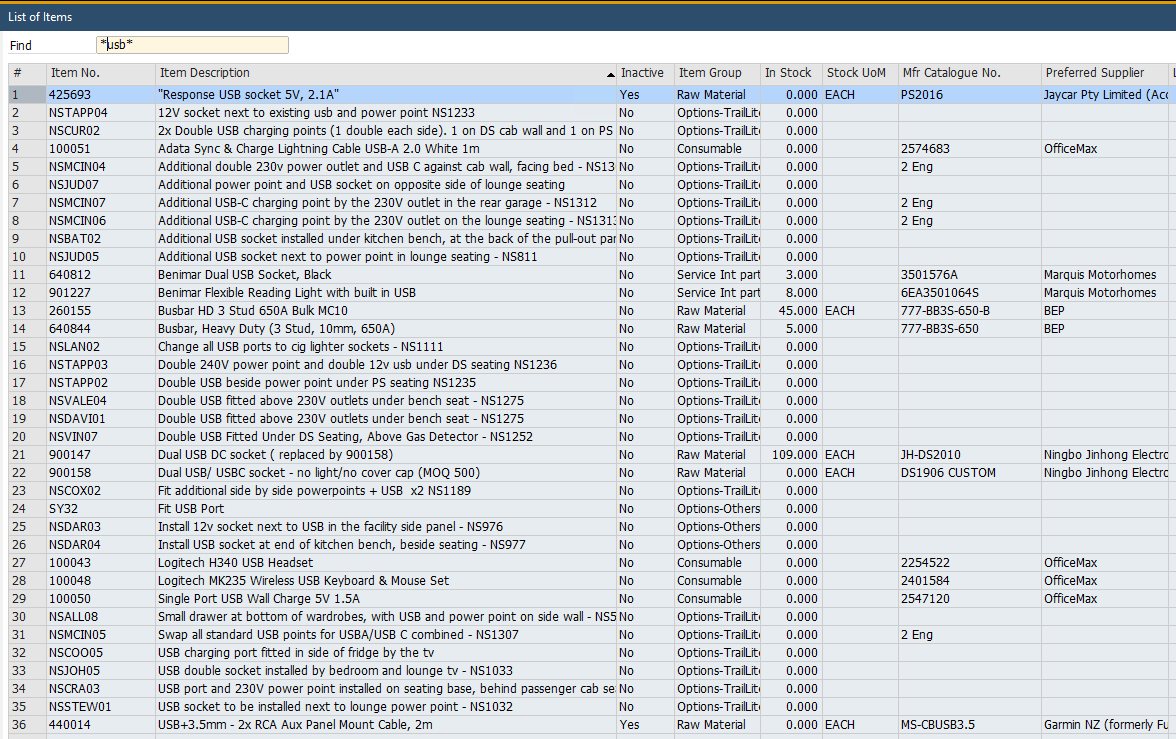Click the Preferred Supplier column header
Image resolution: width=1176 pixels, height=739 pixels.
[x=1094, y=73]
